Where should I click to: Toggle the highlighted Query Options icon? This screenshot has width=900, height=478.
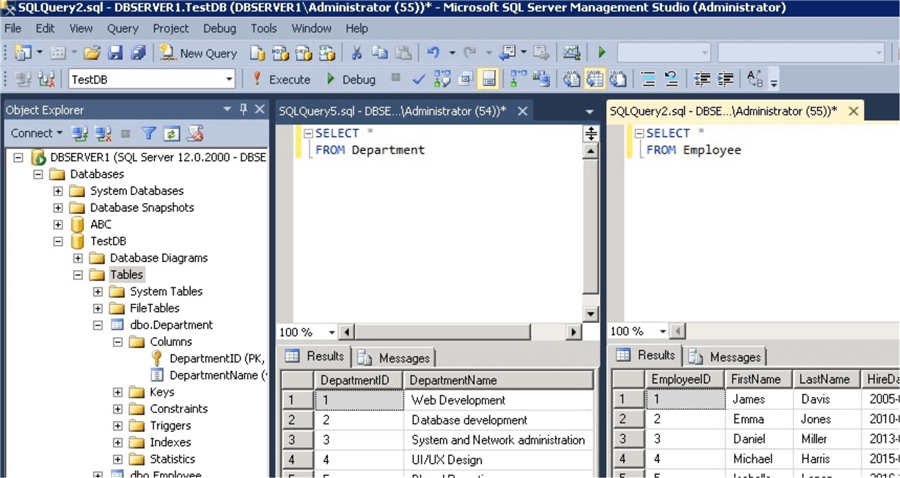[488, 79]
